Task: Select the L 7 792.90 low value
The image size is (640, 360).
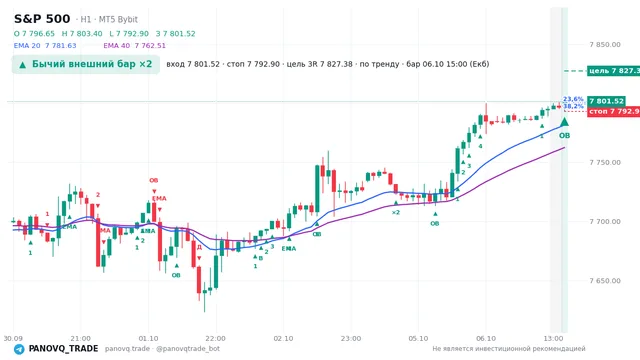Action: [x=129, y=33]
